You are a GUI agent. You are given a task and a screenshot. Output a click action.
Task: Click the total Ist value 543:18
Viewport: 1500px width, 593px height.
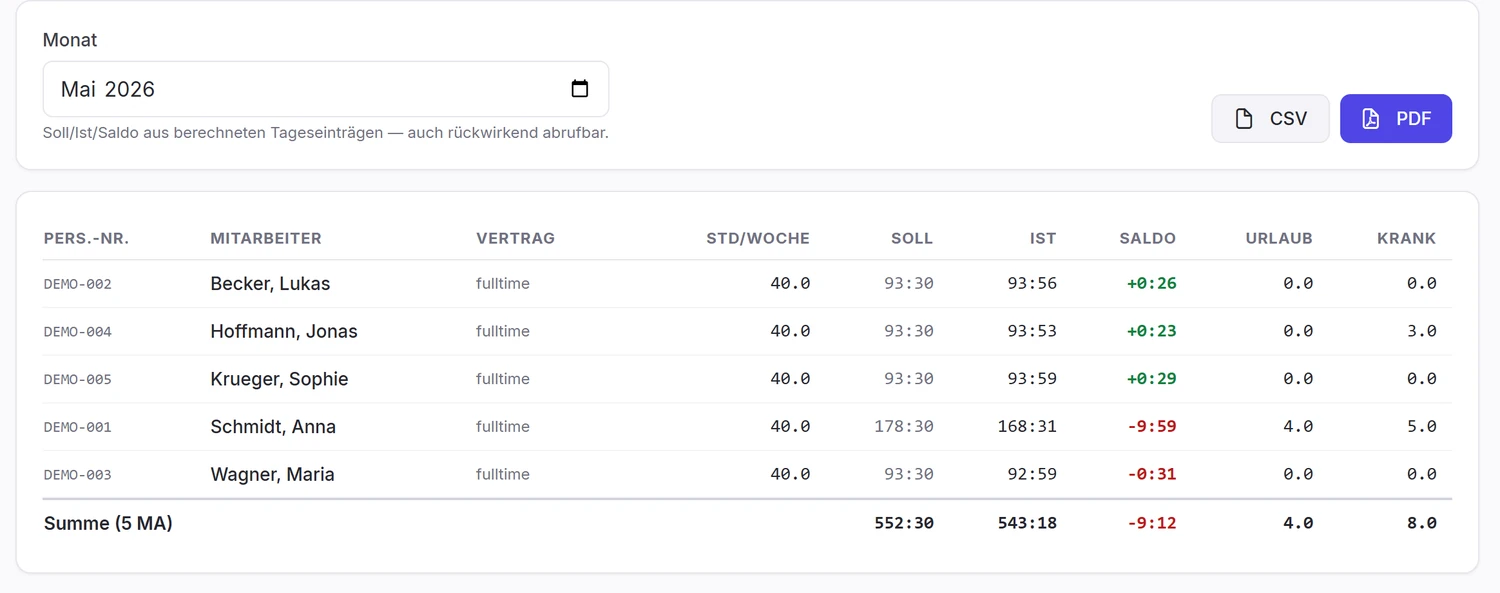click(x=1027, y=523)
